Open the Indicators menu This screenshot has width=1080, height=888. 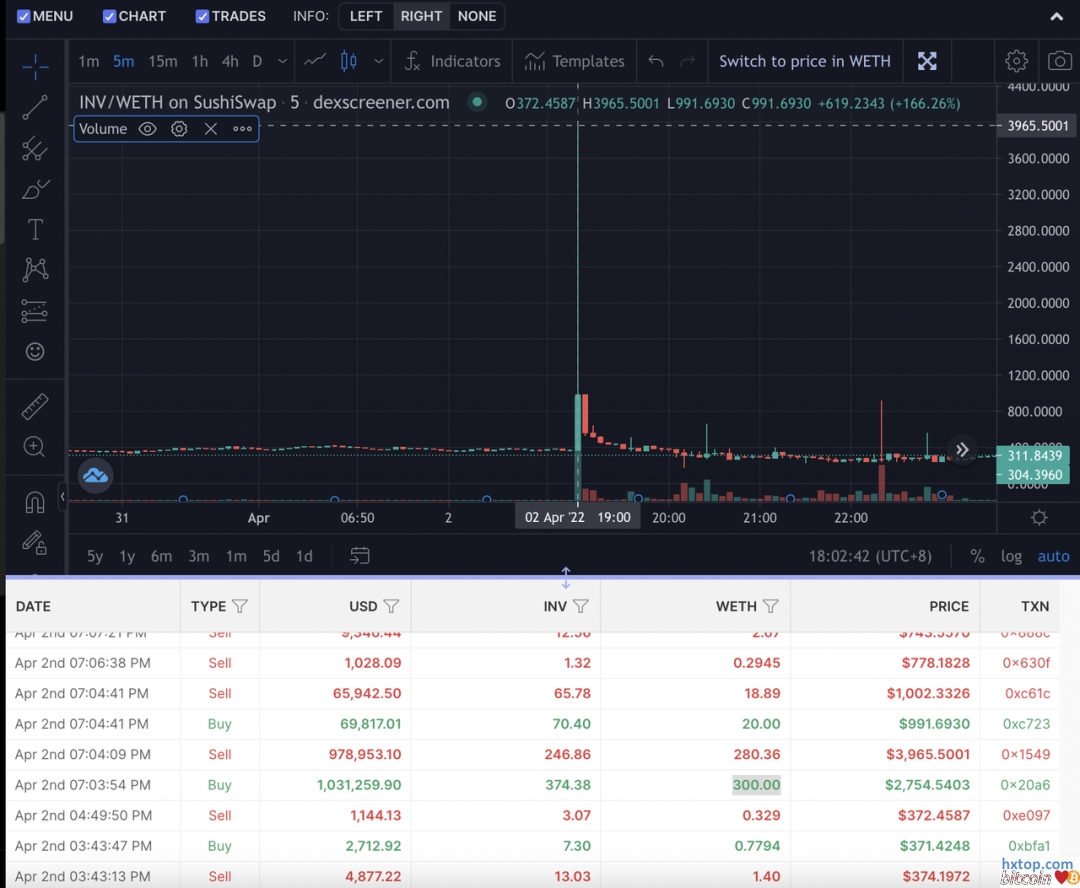coord(452,61)
